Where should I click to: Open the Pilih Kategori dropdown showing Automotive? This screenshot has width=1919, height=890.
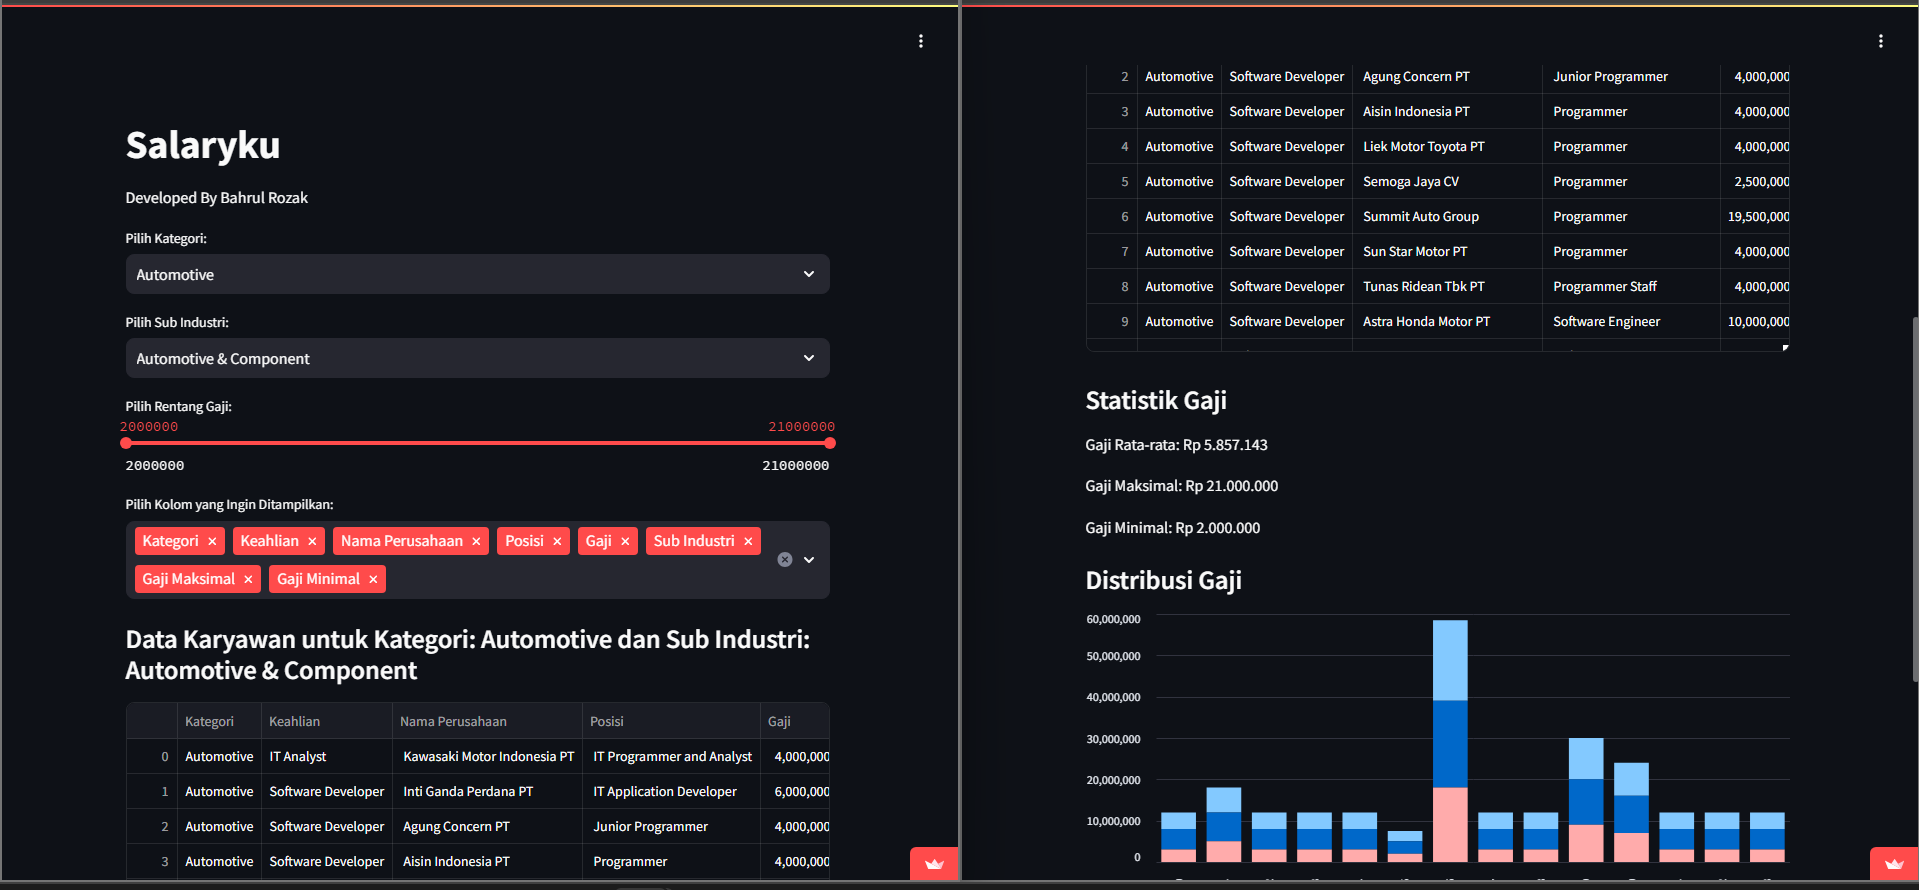pyautogui.click(x=477, y=274)
